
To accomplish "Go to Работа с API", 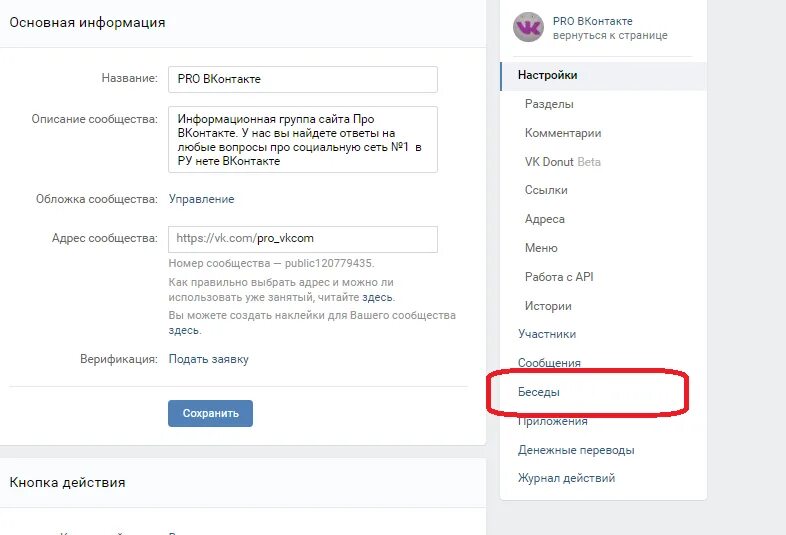I will coord(559,277).
